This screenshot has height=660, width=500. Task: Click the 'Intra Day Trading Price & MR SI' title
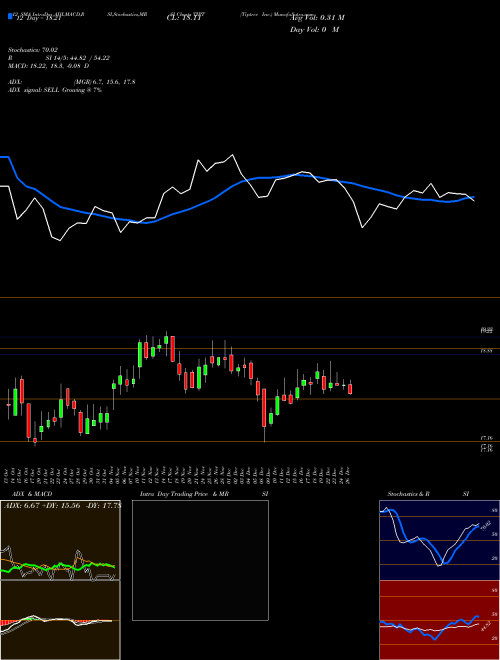coord(204,494)
